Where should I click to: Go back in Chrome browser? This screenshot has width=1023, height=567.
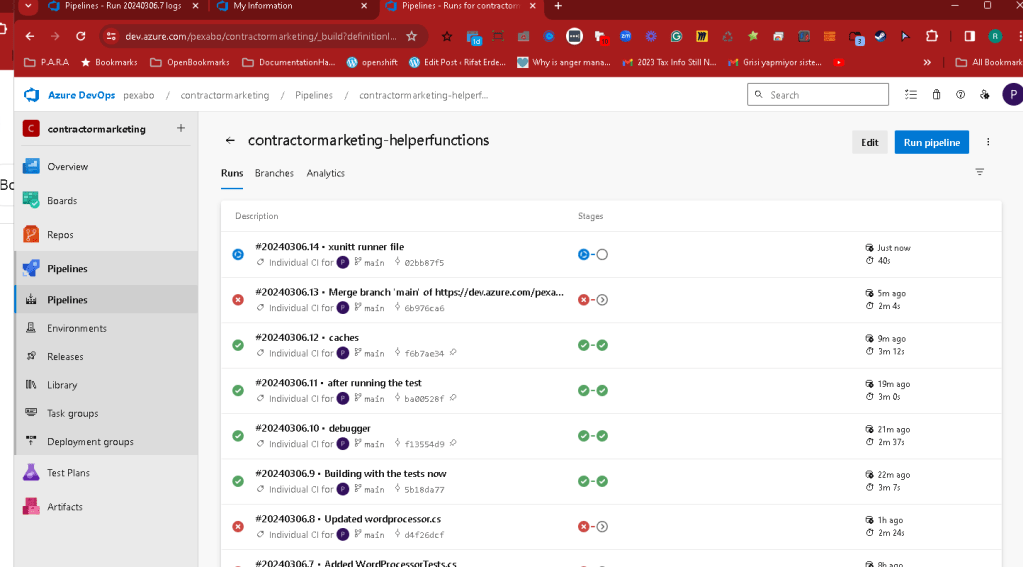click(29, 36)
